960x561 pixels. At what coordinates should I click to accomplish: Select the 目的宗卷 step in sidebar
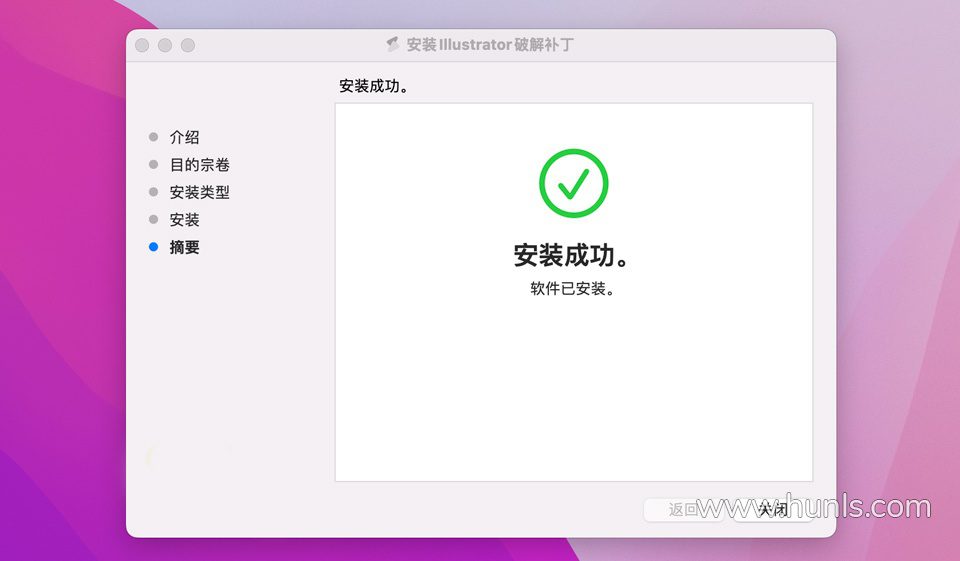click(x=200, y=165)
